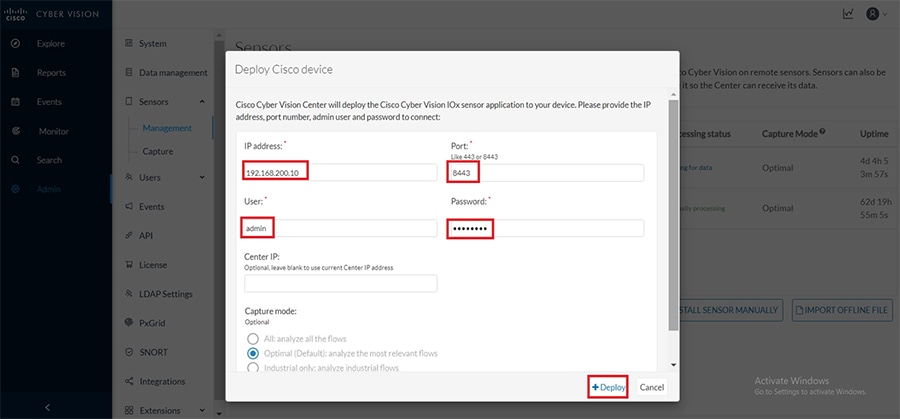Open the Data management page
This screenshot has width=900, height=419.
(173, 73)
